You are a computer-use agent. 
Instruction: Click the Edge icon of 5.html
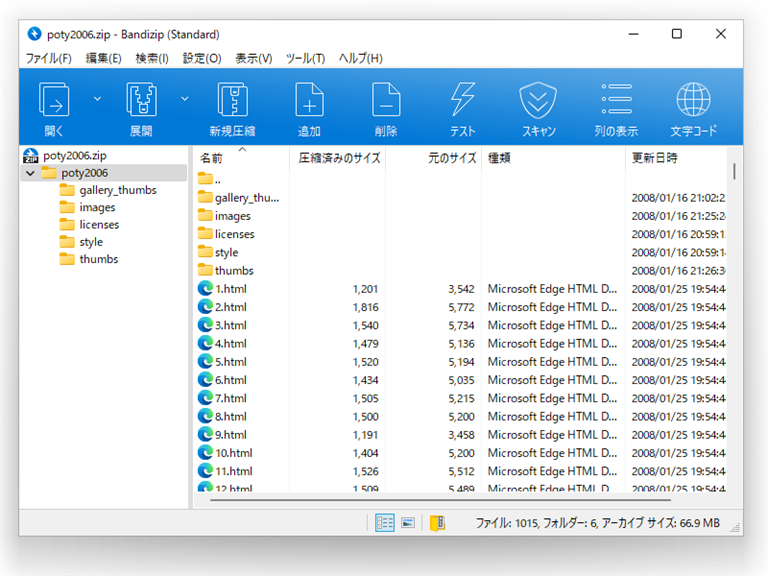205,361
